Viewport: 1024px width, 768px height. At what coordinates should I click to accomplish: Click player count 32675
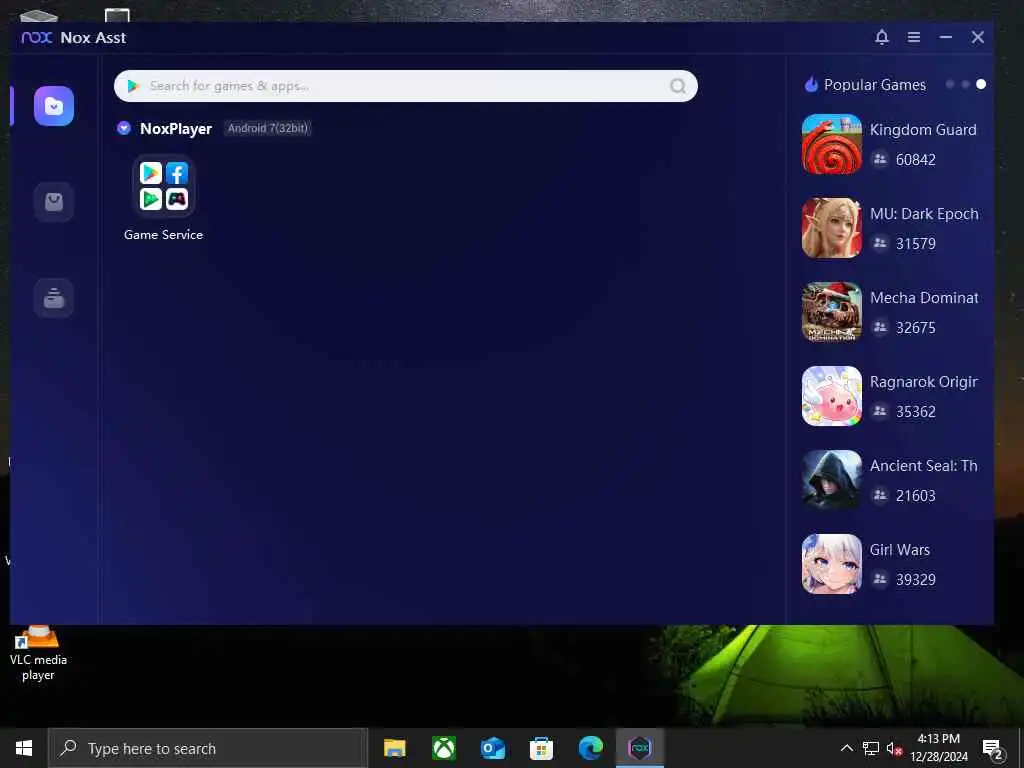pyautogui.click(x=916, y=328)
